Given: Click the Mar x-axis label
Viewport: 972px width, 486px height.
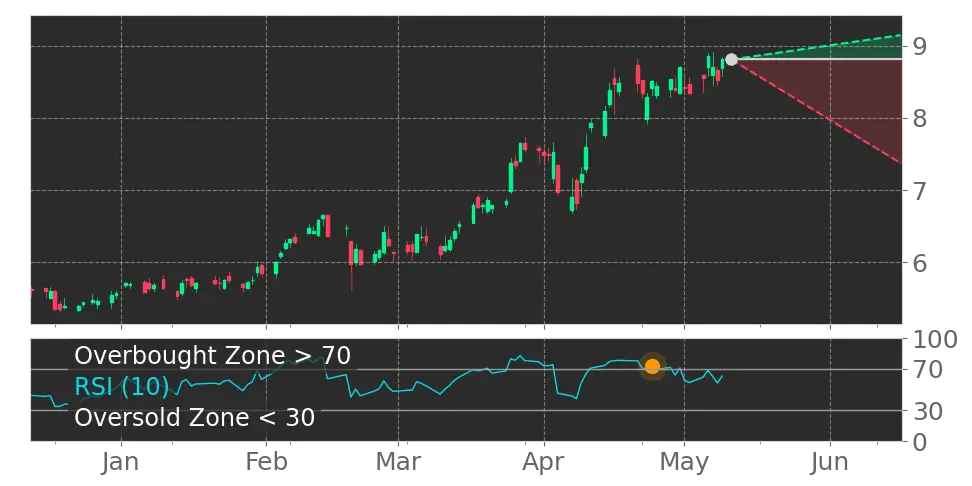Looking at the screenshot, I should [x=399, y=462].
